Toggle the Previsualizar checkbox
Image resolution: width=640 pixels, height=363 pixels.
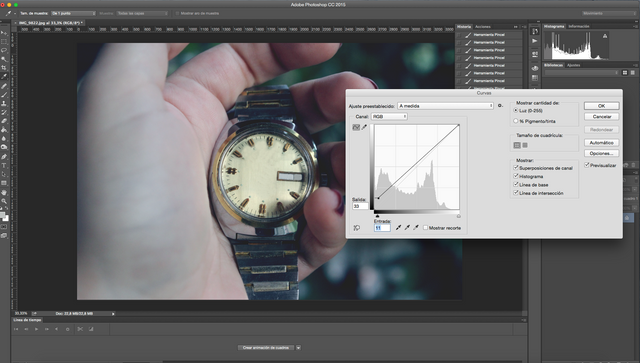[x=587, y=165]
